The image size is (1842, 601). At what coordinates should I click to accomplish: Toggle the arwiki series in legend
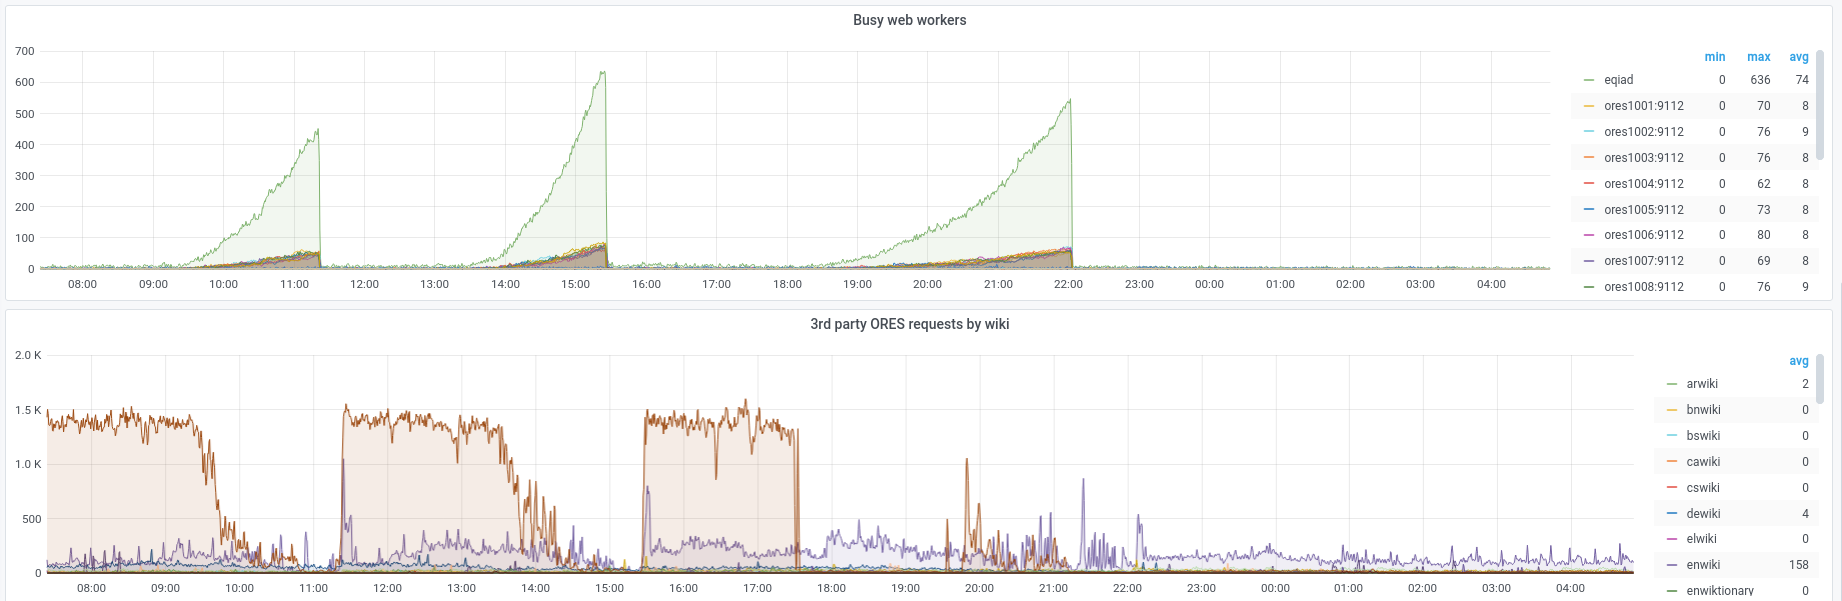click(x=1702, y=384)
